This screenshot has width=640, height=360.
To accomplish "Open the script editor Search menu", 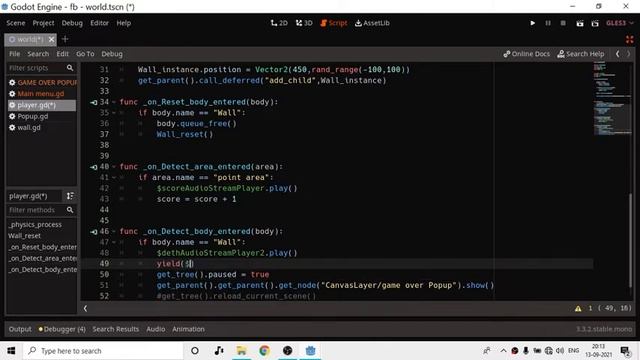I will pos(38,54).
